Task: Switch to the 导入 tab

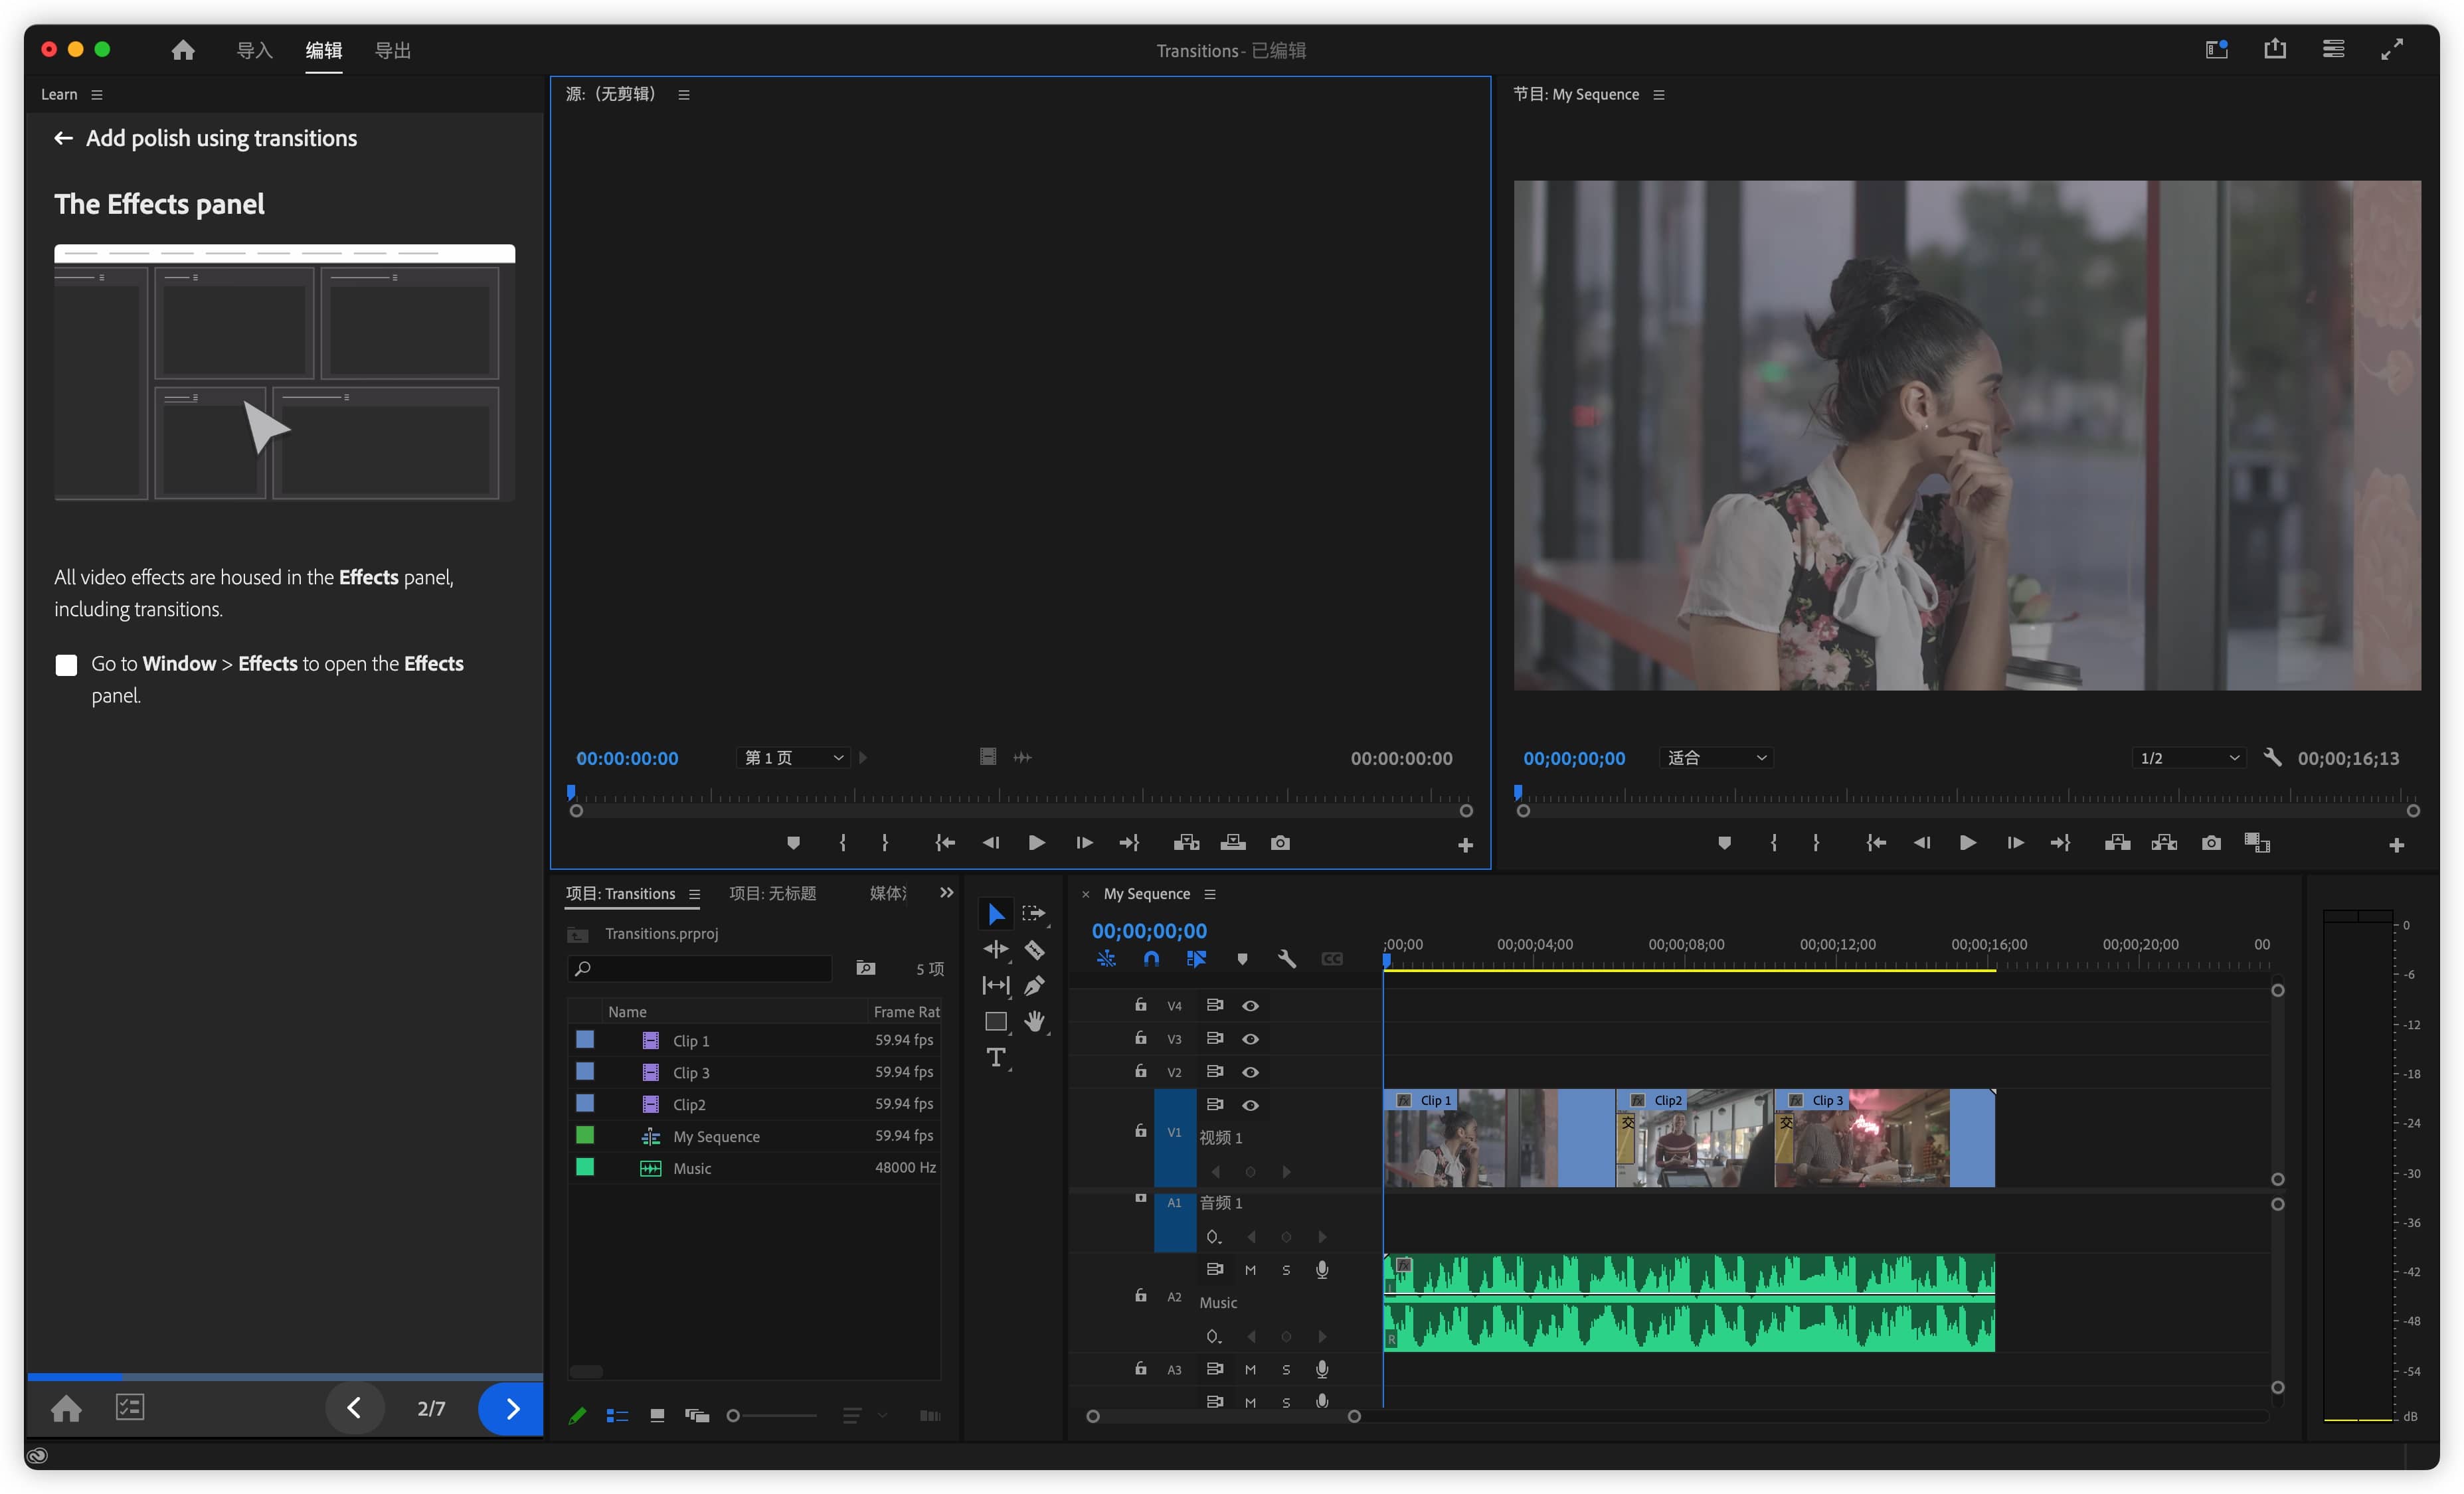Action: (254, 50)
